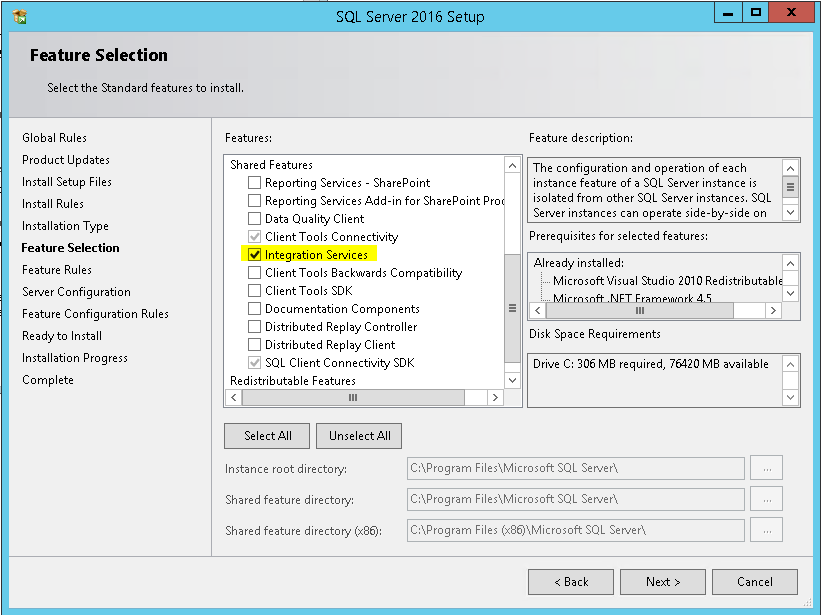This screenshot has width=821, height=615.
Task: Click vertical scrollbar thumb in Features list
Action: tap(513, 308)
